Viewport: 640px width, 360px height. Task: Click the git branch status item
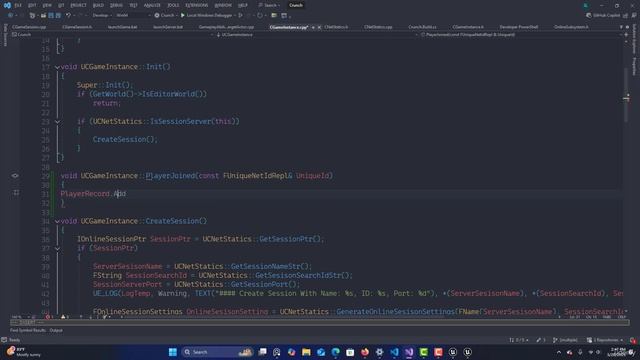tap(565, 340)
